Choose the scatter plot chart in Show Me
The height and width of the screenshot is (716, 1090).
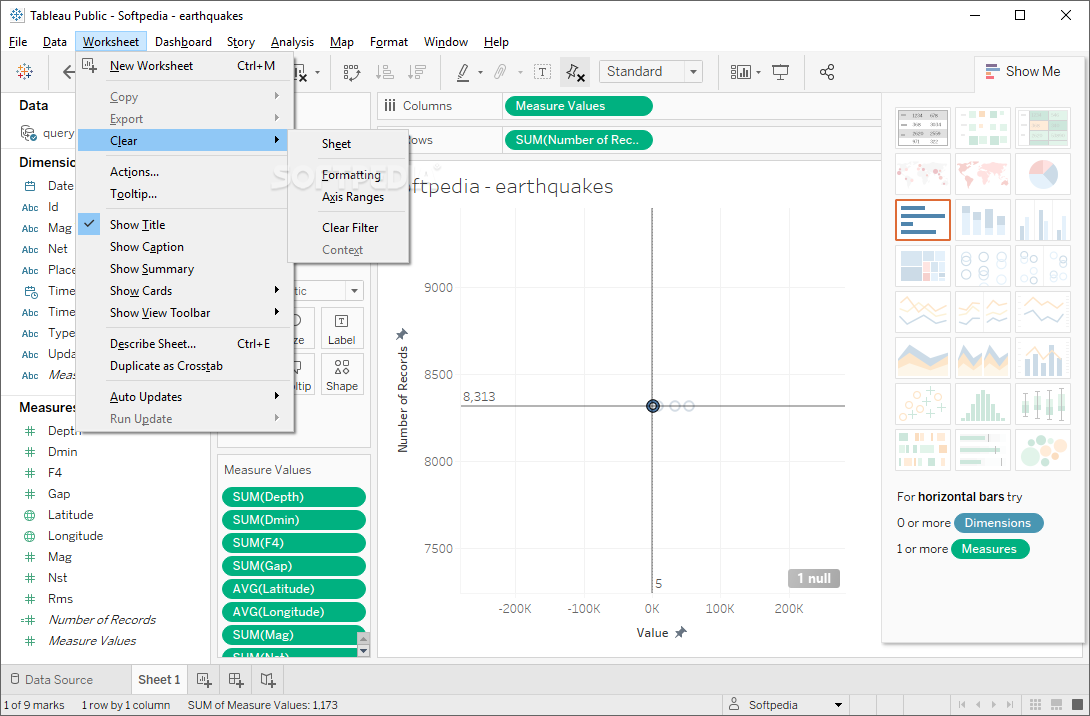922,403
